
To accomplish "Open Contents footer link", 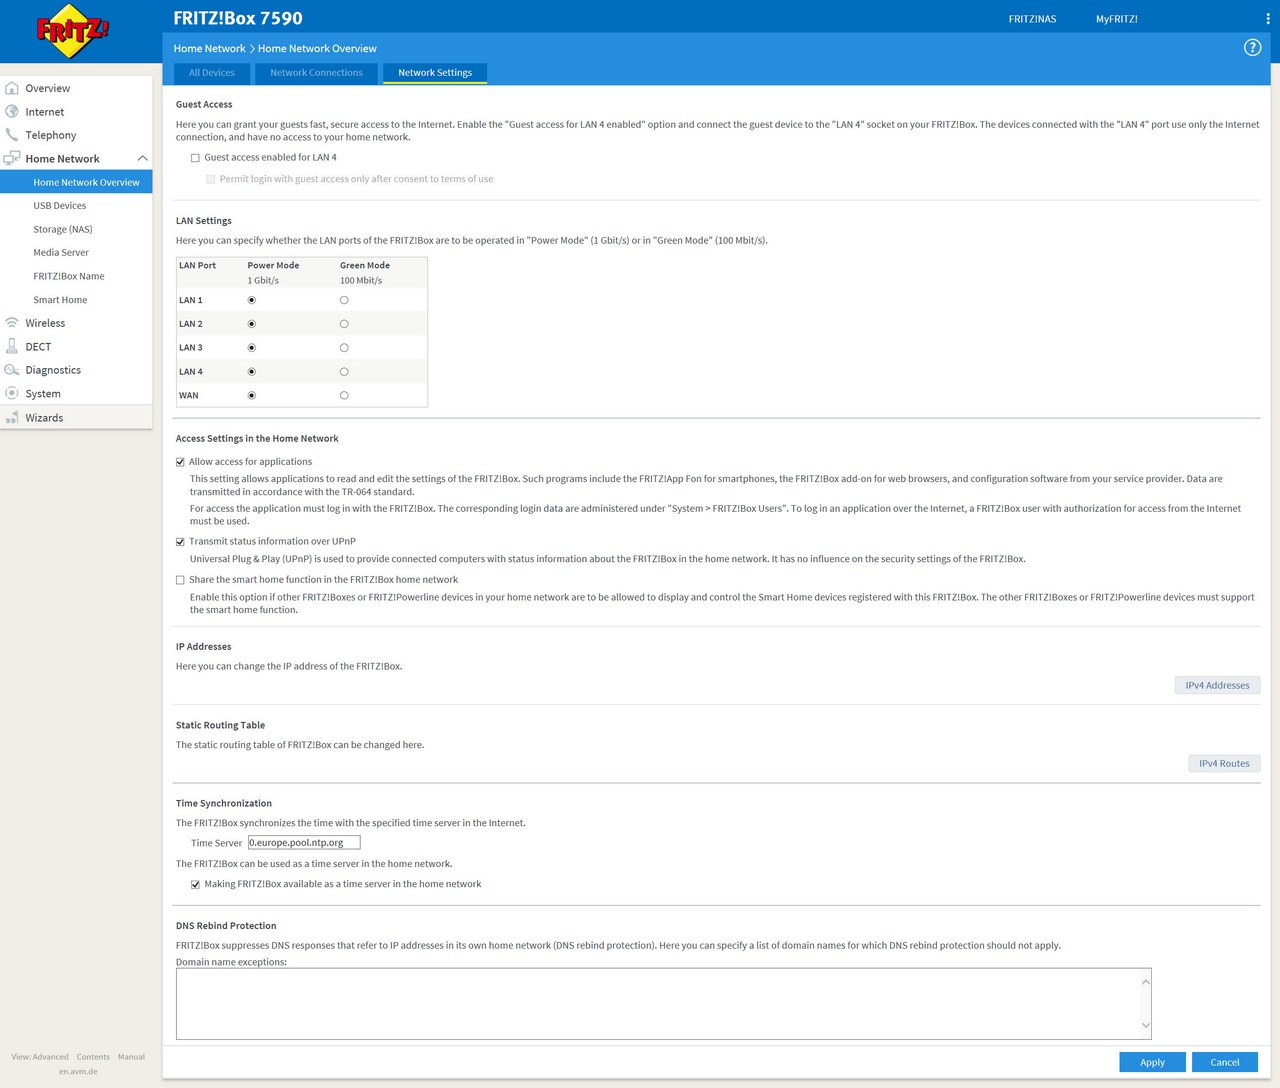I will [93, 1057].
